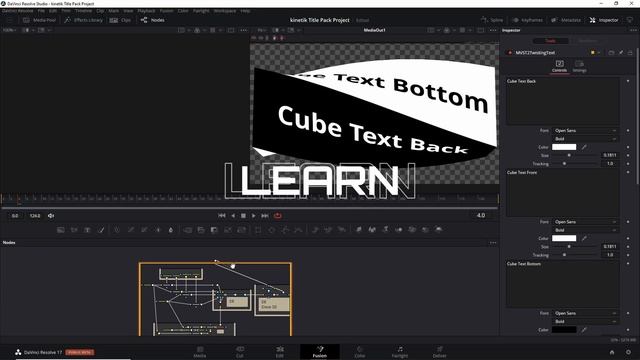Mute the audio speaker icon
Image resolution: width=640 pixels, height=360 pixels.
pos(51,216)
